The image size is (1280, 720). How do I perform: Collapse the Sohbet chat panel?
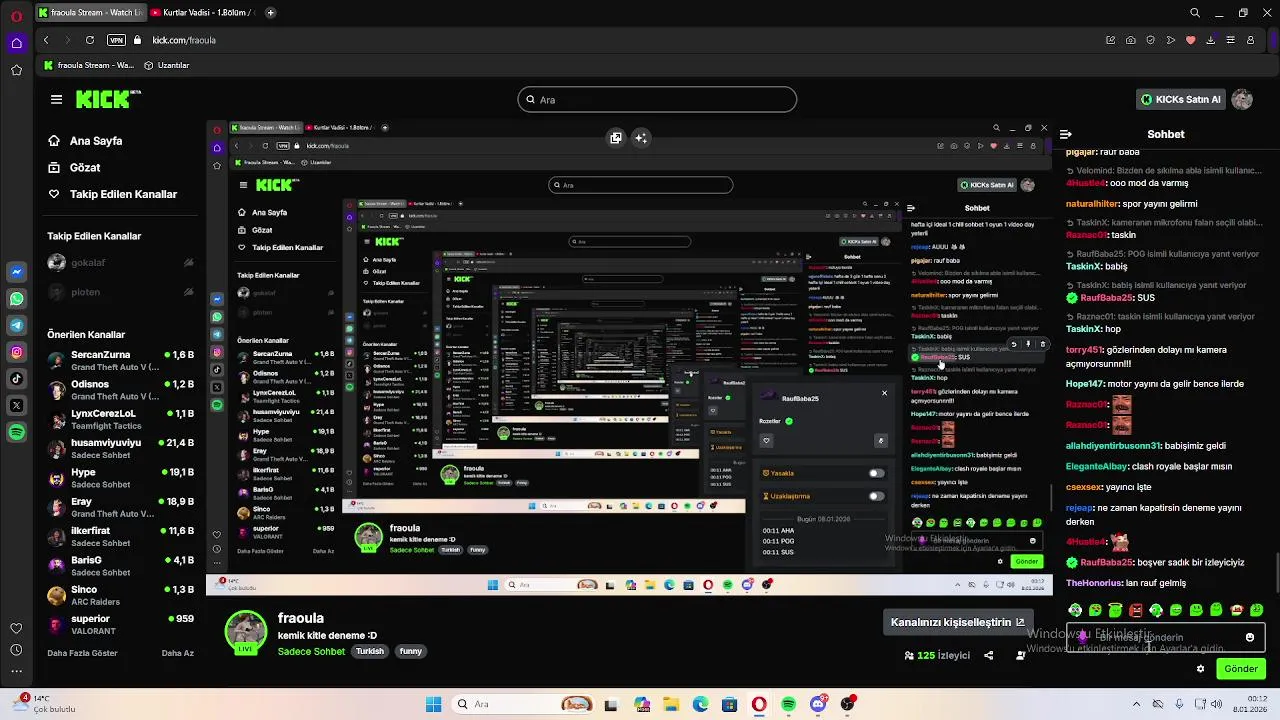tap(1066, 134)
